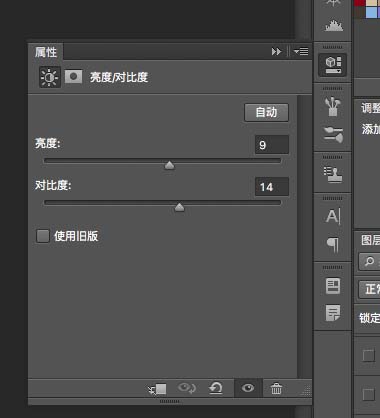This screenshot has width=380, height=418.
Task: Clip the adjustment to the layer below
Action: coord(157,389)
